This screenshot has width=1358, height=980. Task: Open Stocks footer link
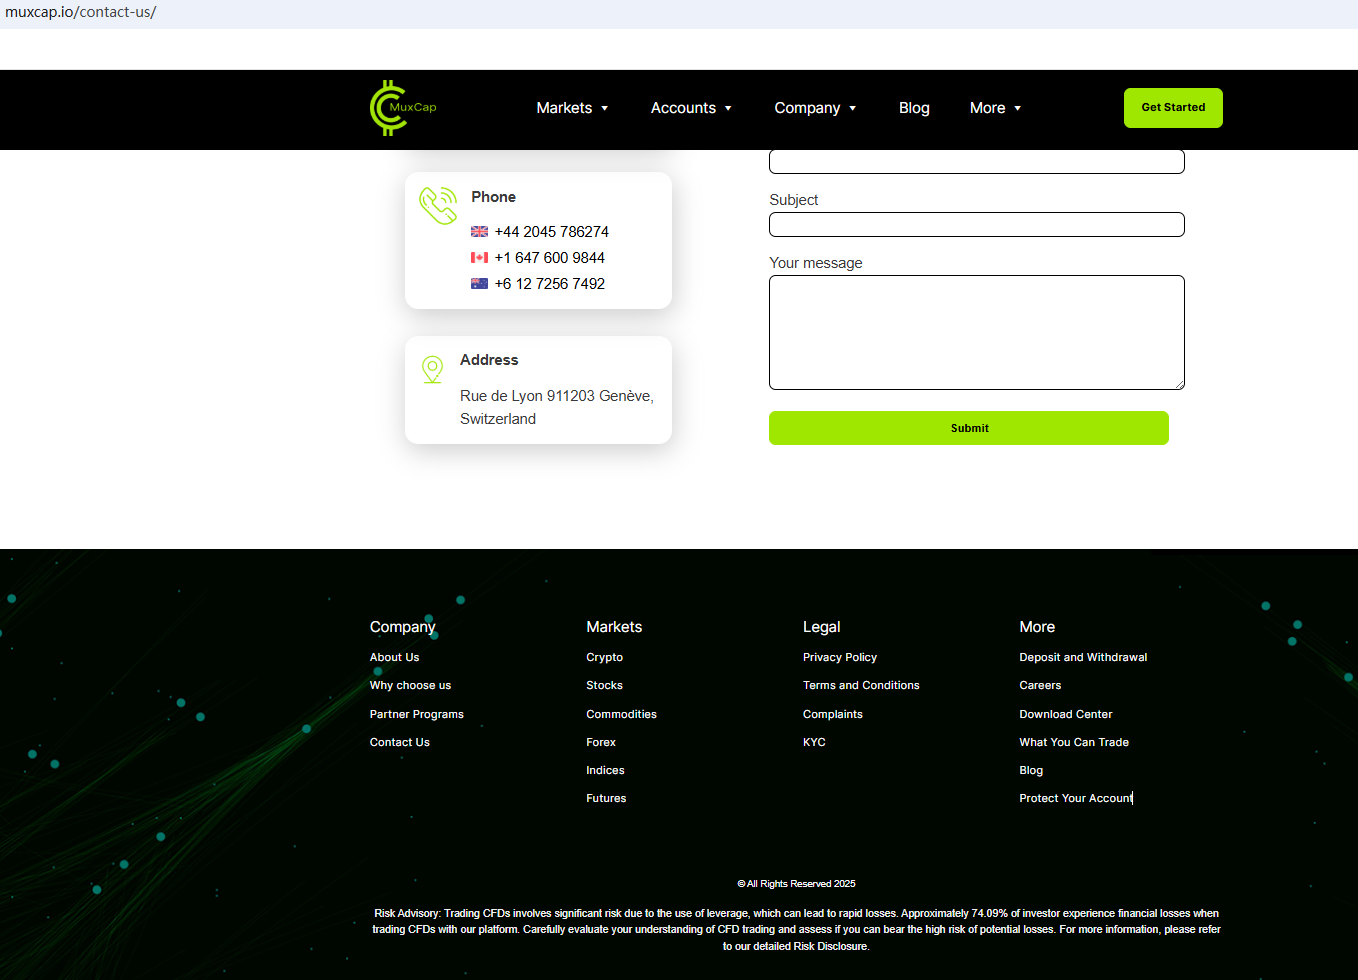pyautogui.click(x=605, y=685)
